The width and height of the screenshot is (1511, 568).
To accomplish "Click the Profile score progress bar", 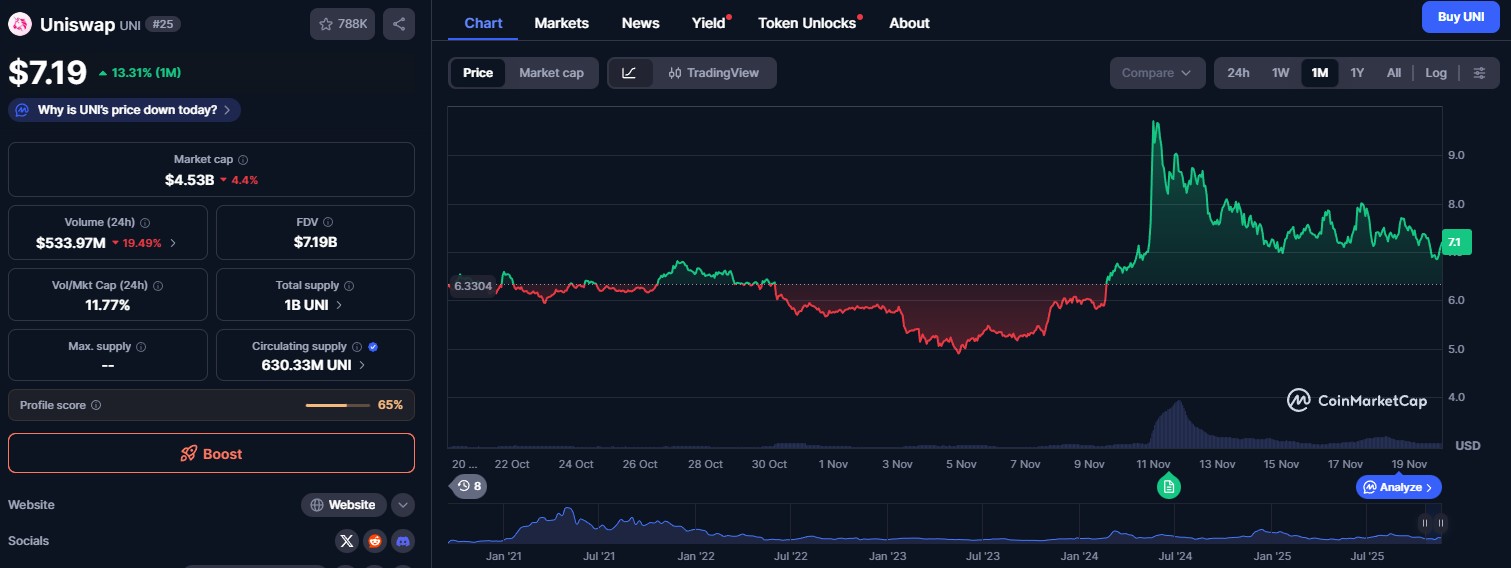I will [x=340, y=405].
